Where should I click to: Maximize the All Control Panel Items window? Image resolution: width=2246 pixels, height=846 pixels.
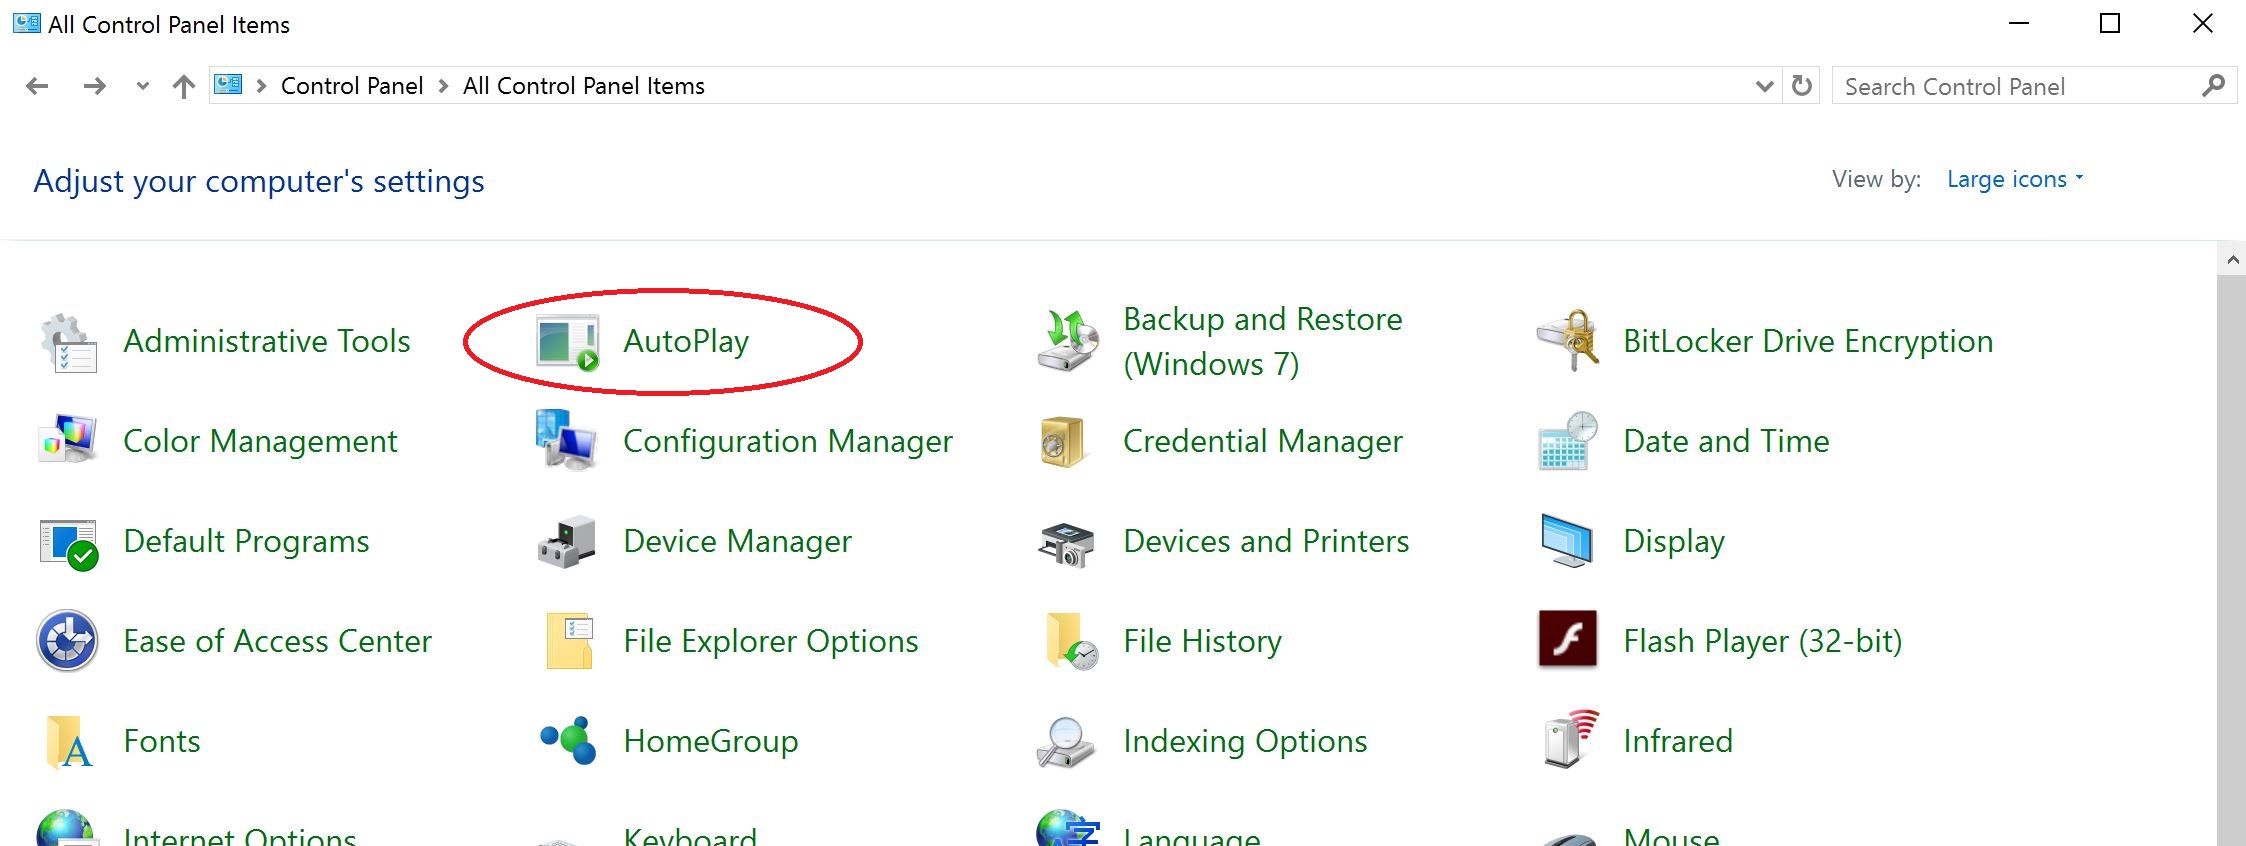tap(2110, 23)
